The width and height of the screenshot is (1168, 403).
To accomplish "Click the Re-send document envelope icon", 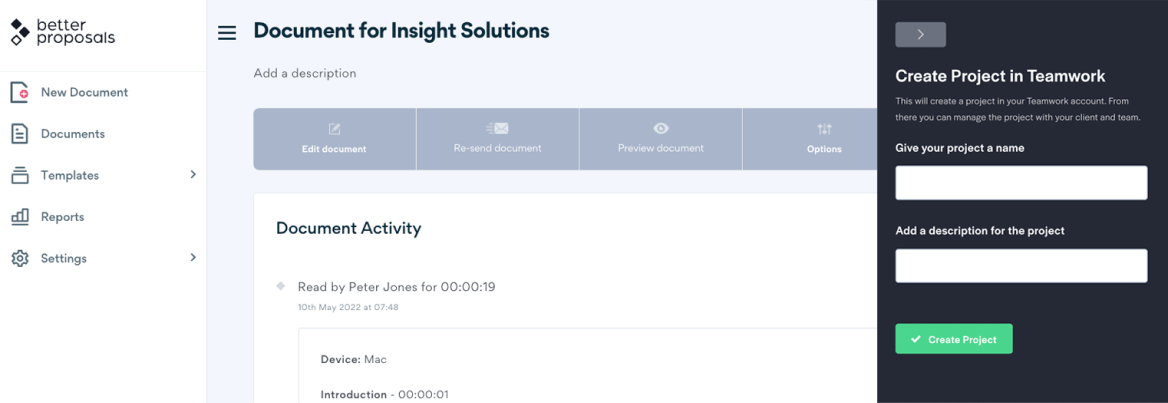I will (x=497, y=128).
